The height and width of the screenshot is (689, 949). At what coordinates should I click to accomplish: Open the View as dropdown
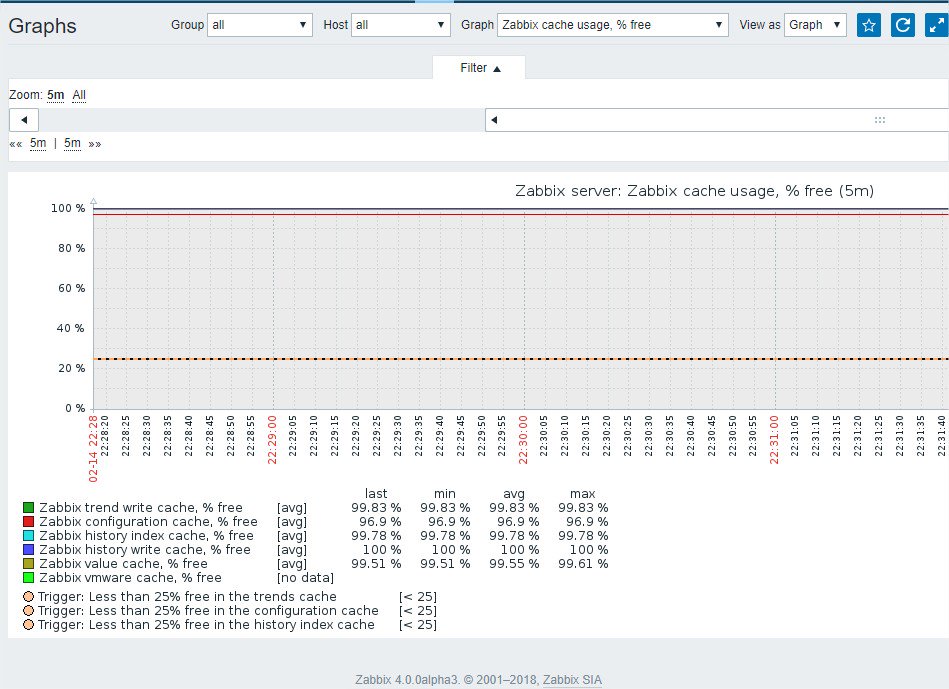click(815, 25)
